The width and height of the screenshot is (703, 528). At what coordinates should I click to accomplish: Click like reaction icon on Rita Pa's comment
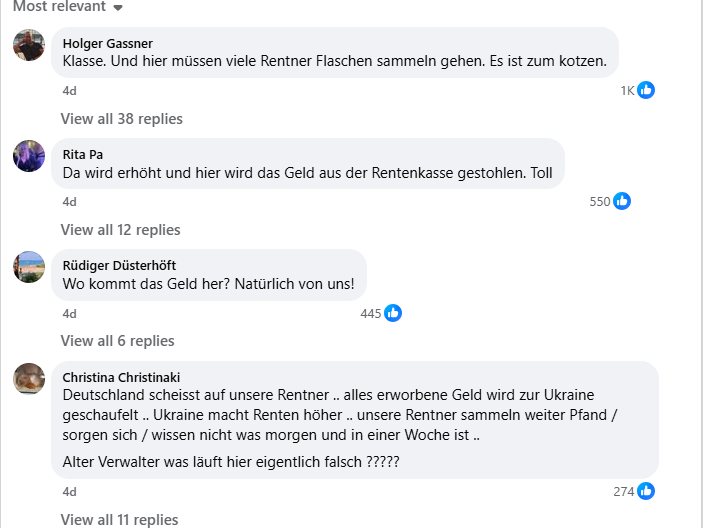point(622,201)
